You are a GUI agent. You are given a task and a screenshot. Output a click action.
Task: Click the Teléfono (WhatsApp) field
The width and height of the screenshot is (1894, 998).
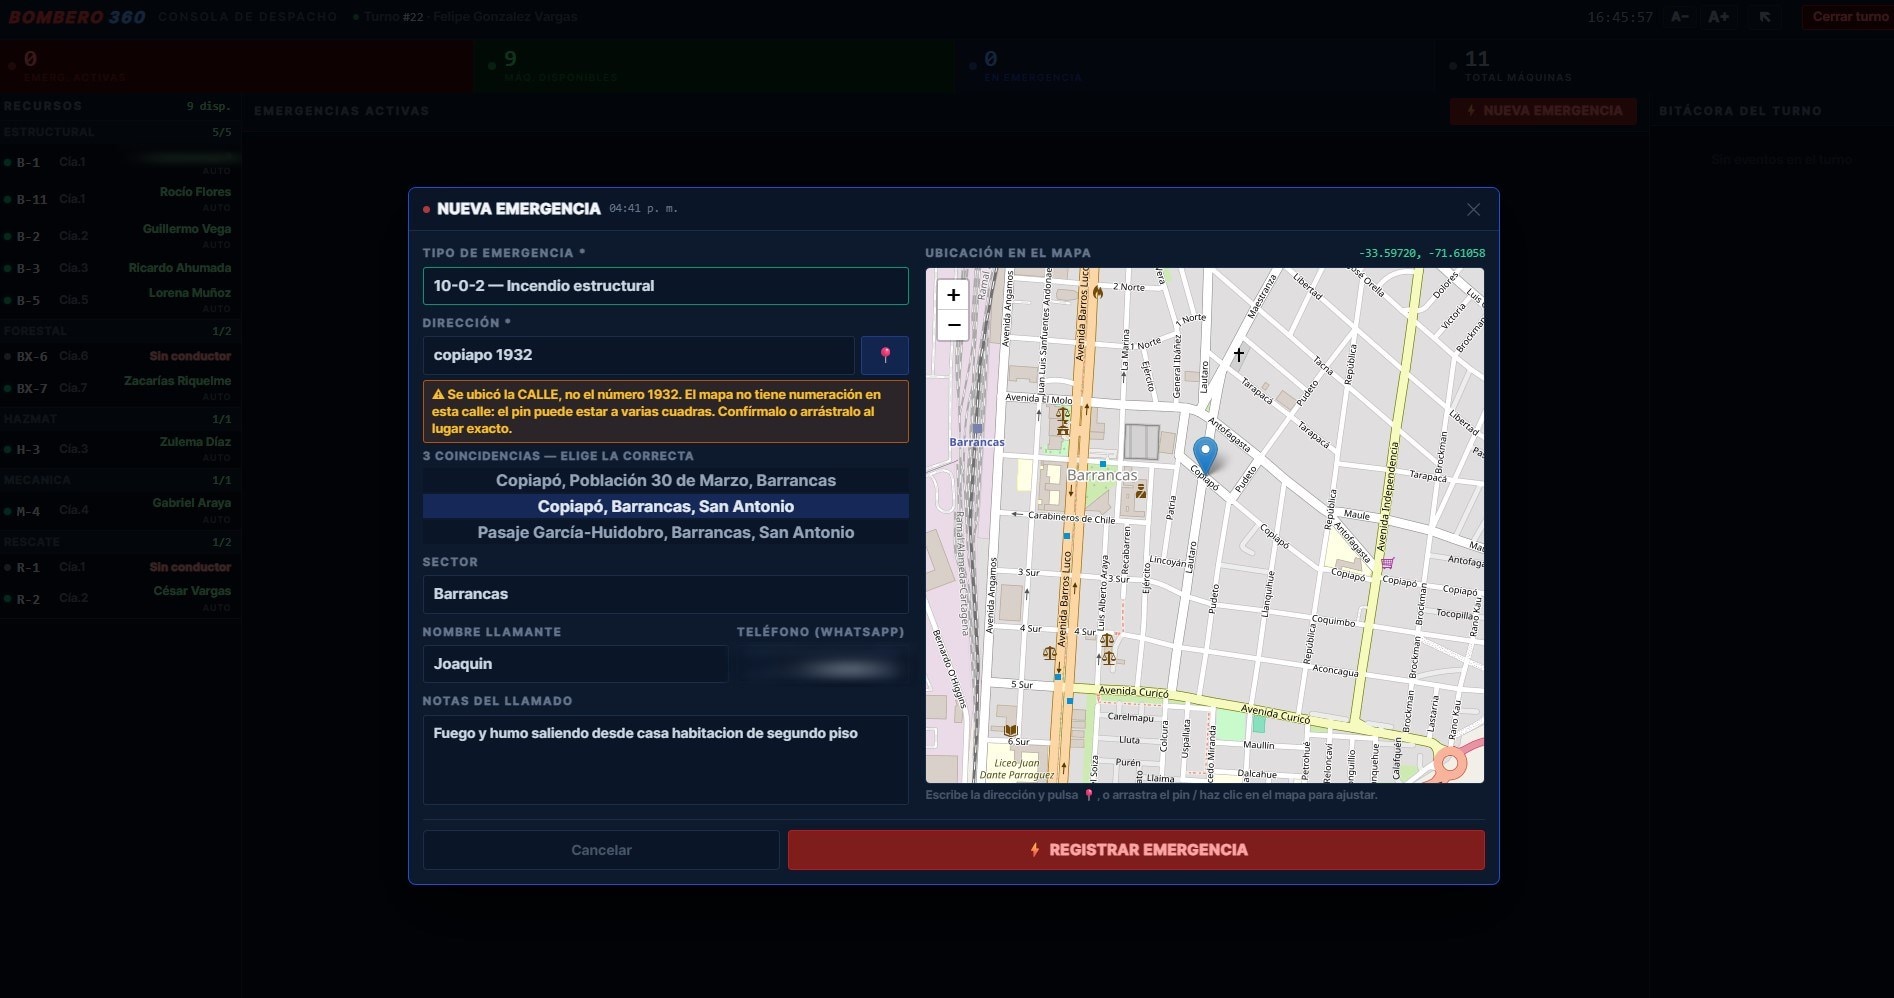pos(822,664)
